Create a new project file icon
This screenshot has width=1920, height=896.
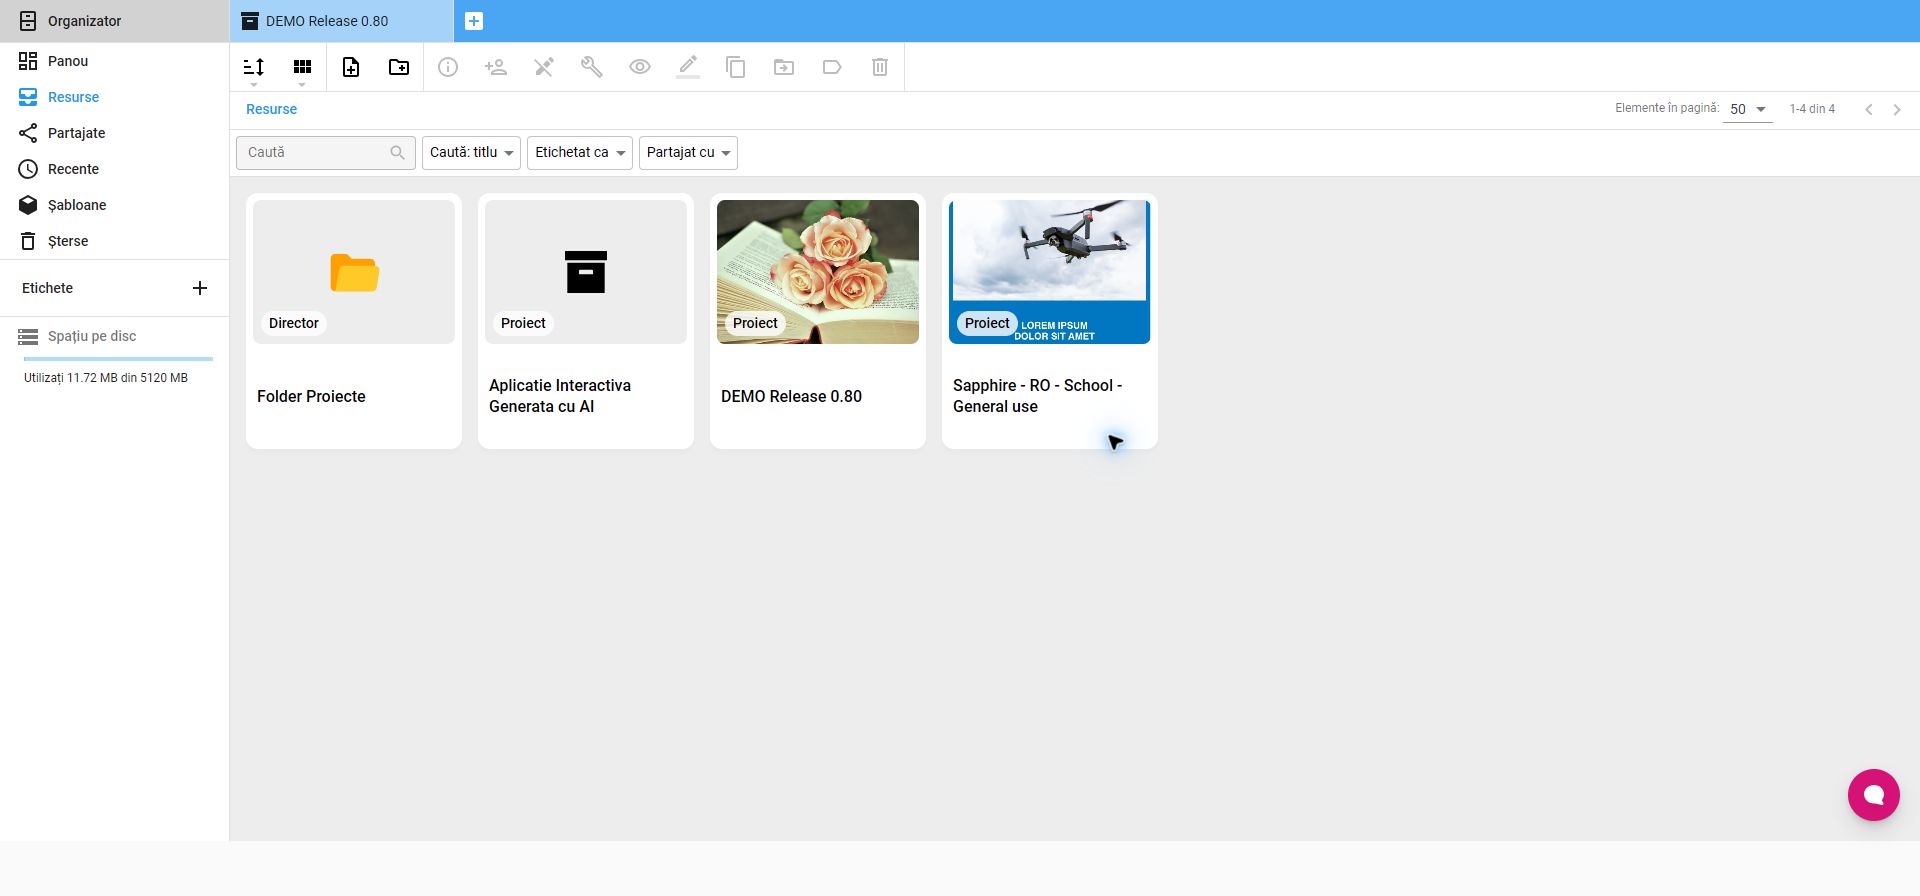[x=351, y=67]
